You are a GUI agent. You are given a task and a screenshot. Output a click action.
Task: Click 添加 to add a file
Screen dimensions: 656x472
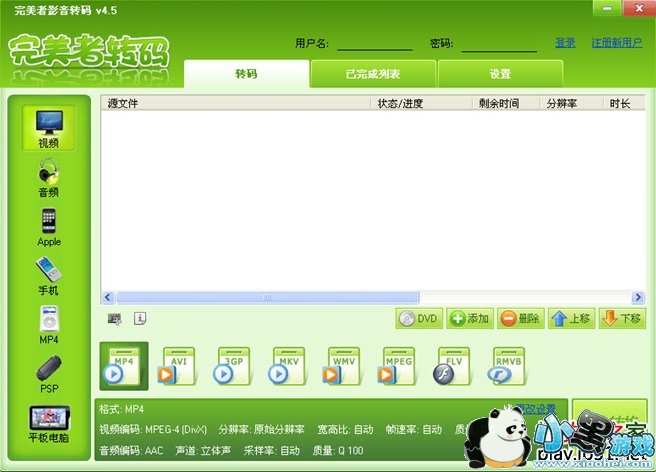click(x=470, y=319)
